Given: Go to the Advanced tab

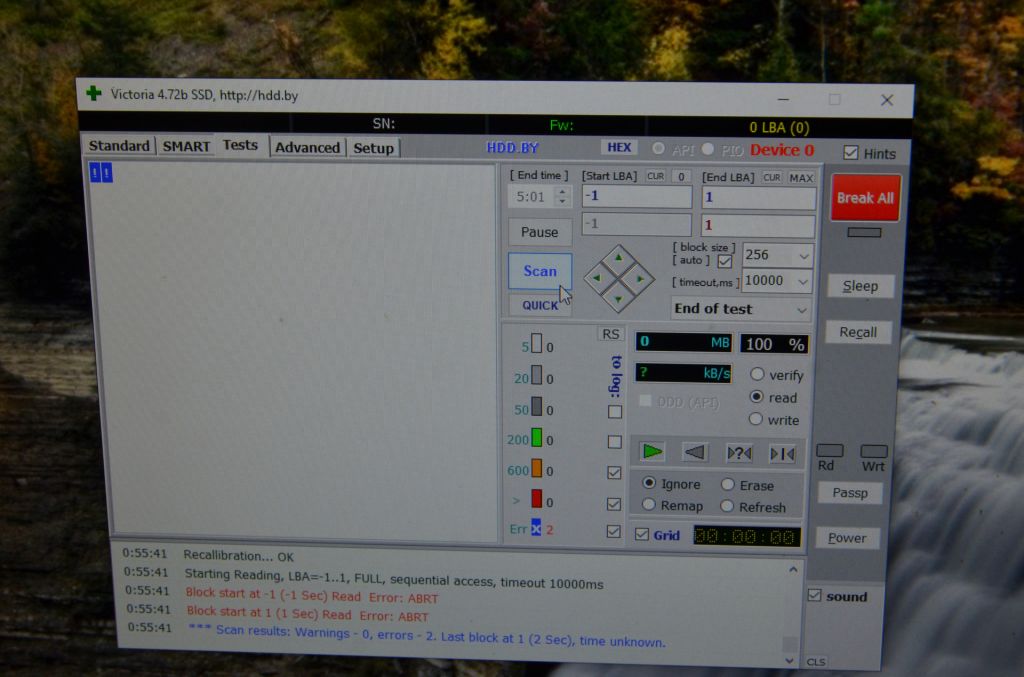Looking at the screenshot, I should tap(307, 148).
